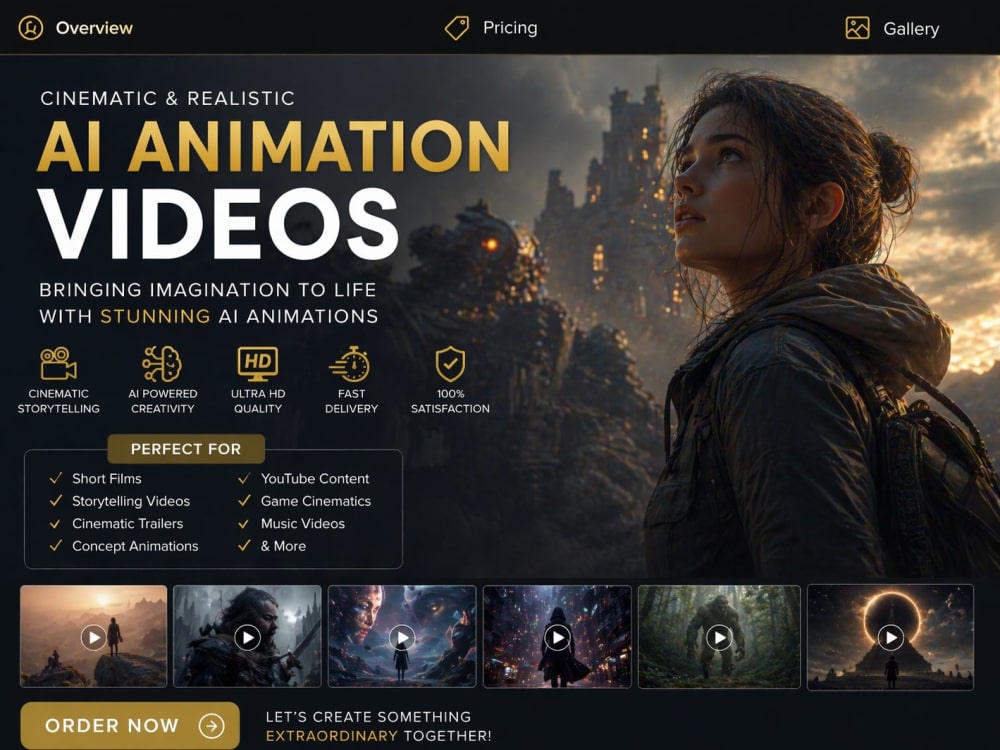The image size is (1000, 750).
Task: Click the 'Concept Animations' text
Action: coord(135,546)
